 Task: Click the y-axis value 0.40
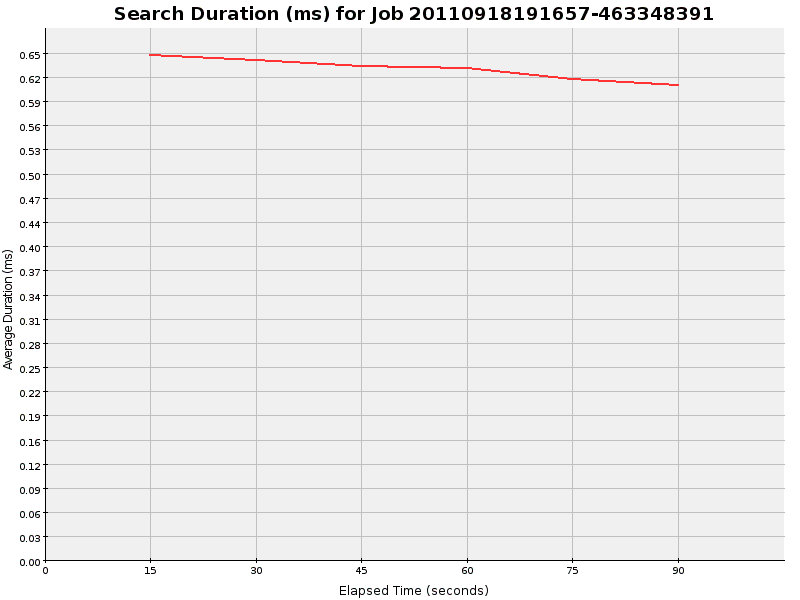click(x=30, y=248)
